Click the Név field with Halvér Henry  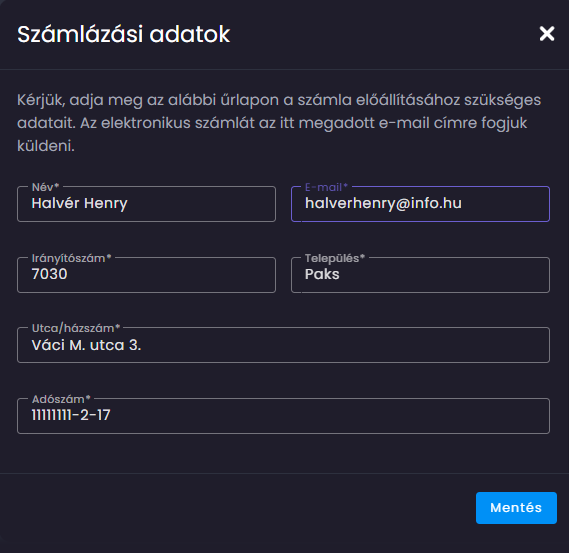click(x=146, y=204)
